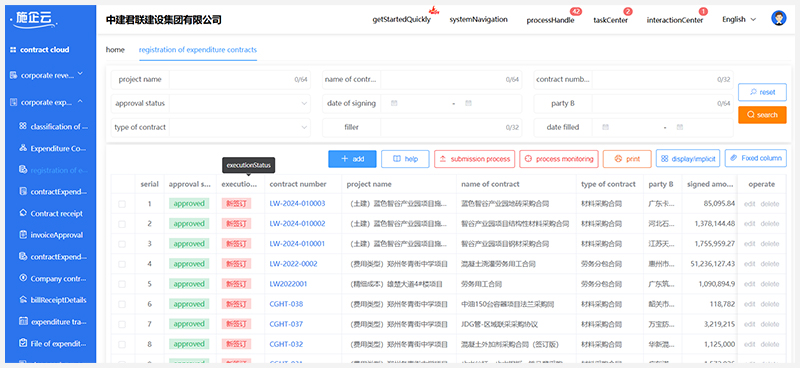Tick the checkbox for row CGHT-037
The height and width of the screenshot is (368, 800).
122,324
